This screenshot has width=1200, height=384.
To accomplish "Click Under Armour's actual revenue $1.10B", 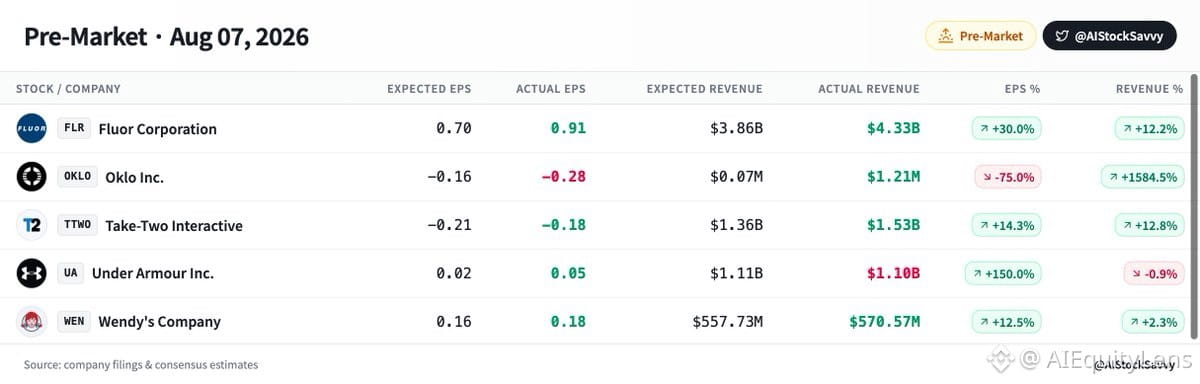I will click(x=894, y=273).
